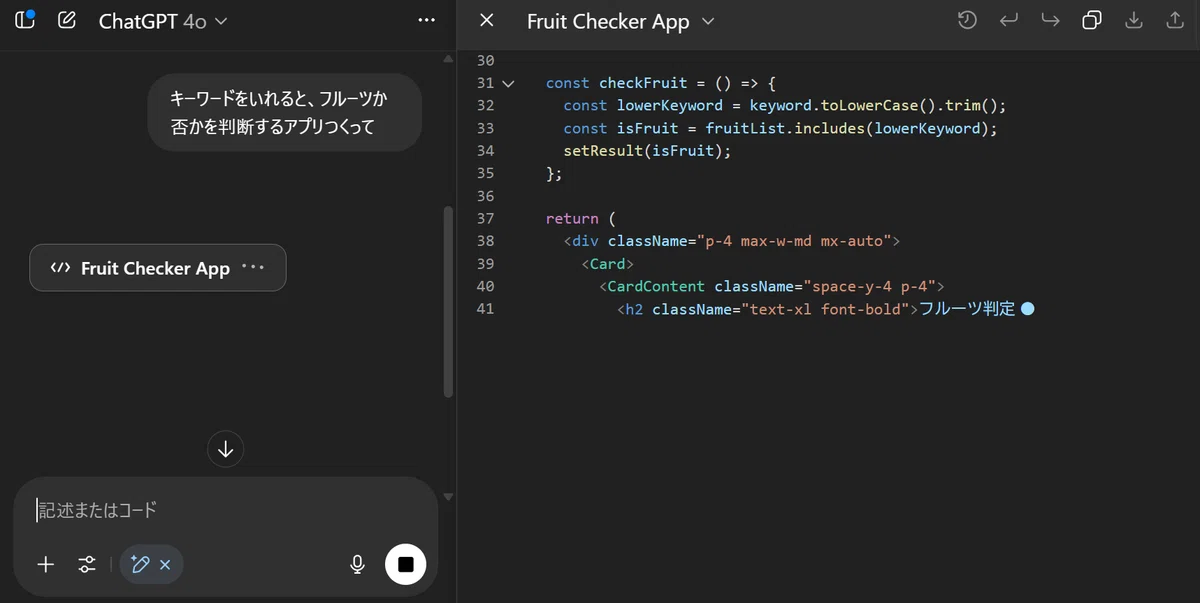
Task: Click line number 36 in gutter
Action: tap(486, 196)
